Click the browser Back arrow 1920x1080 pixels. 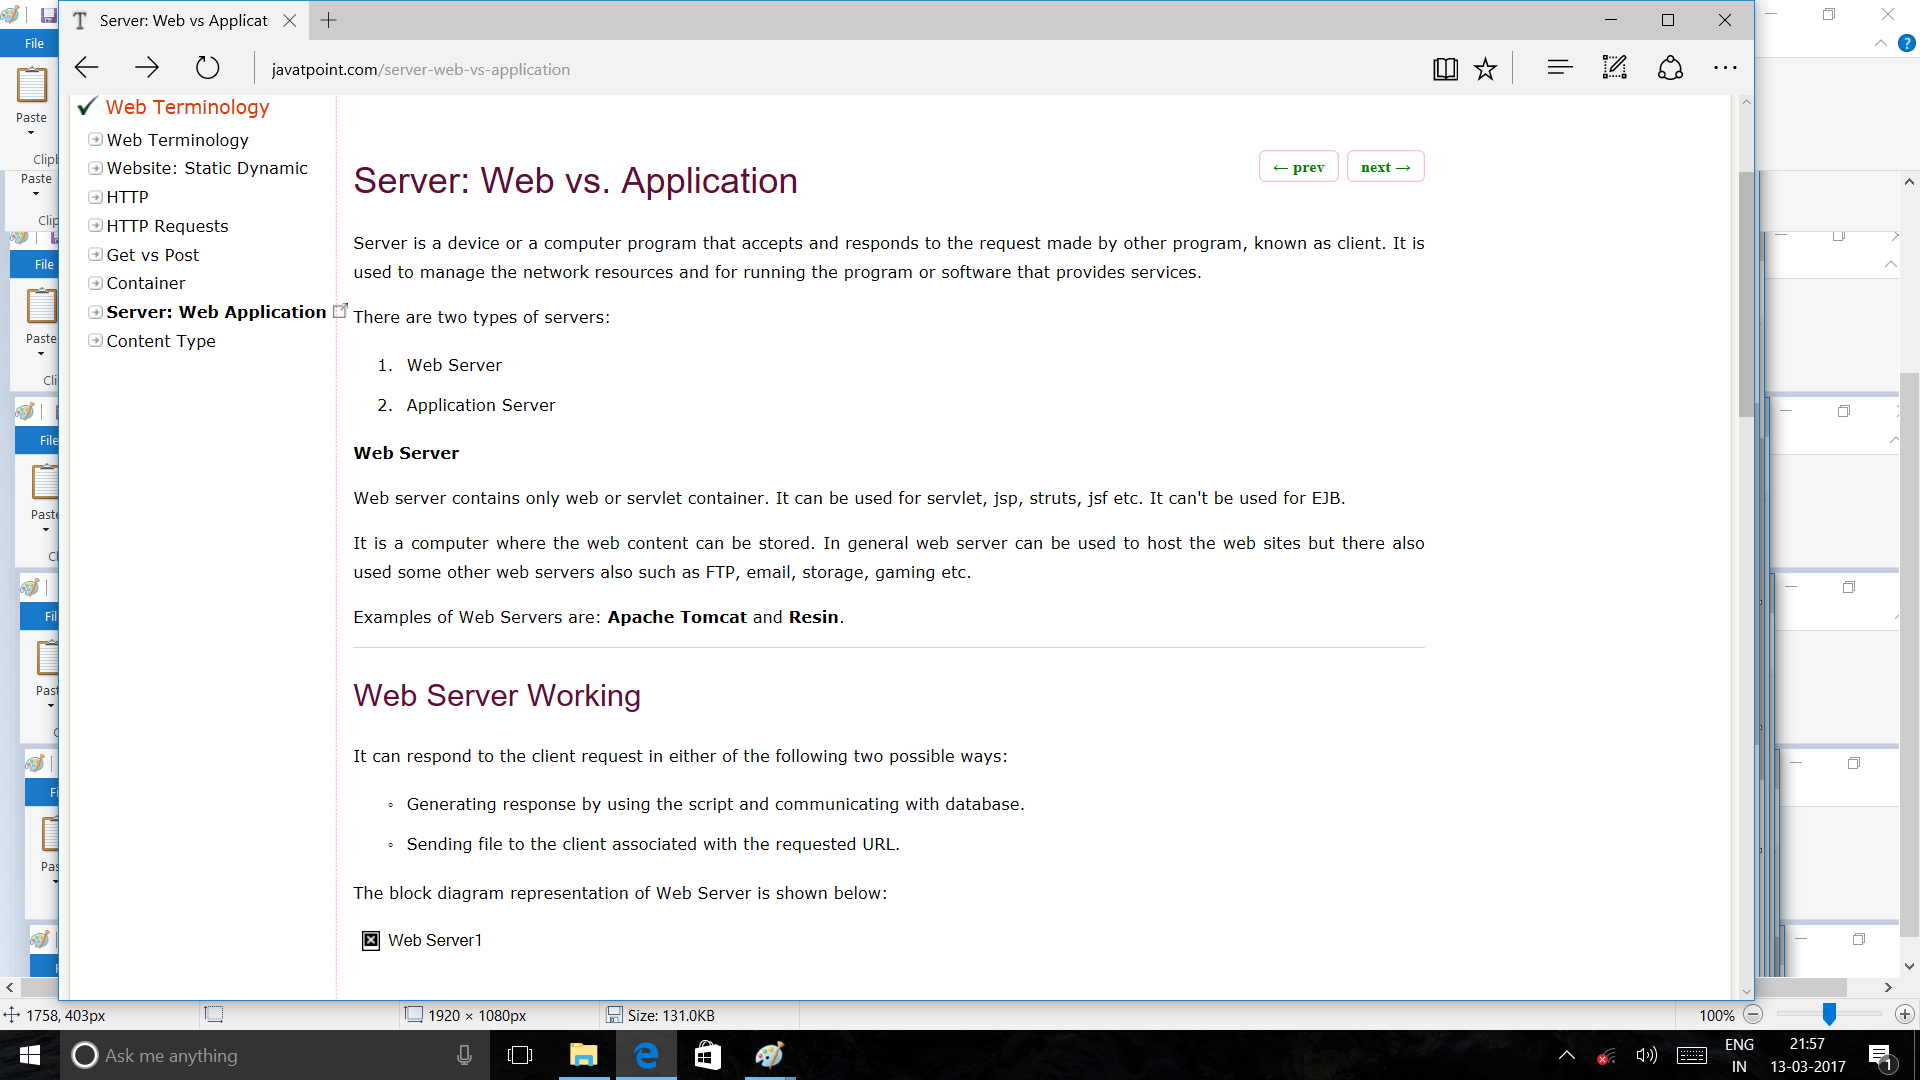(x=87, y=68)
